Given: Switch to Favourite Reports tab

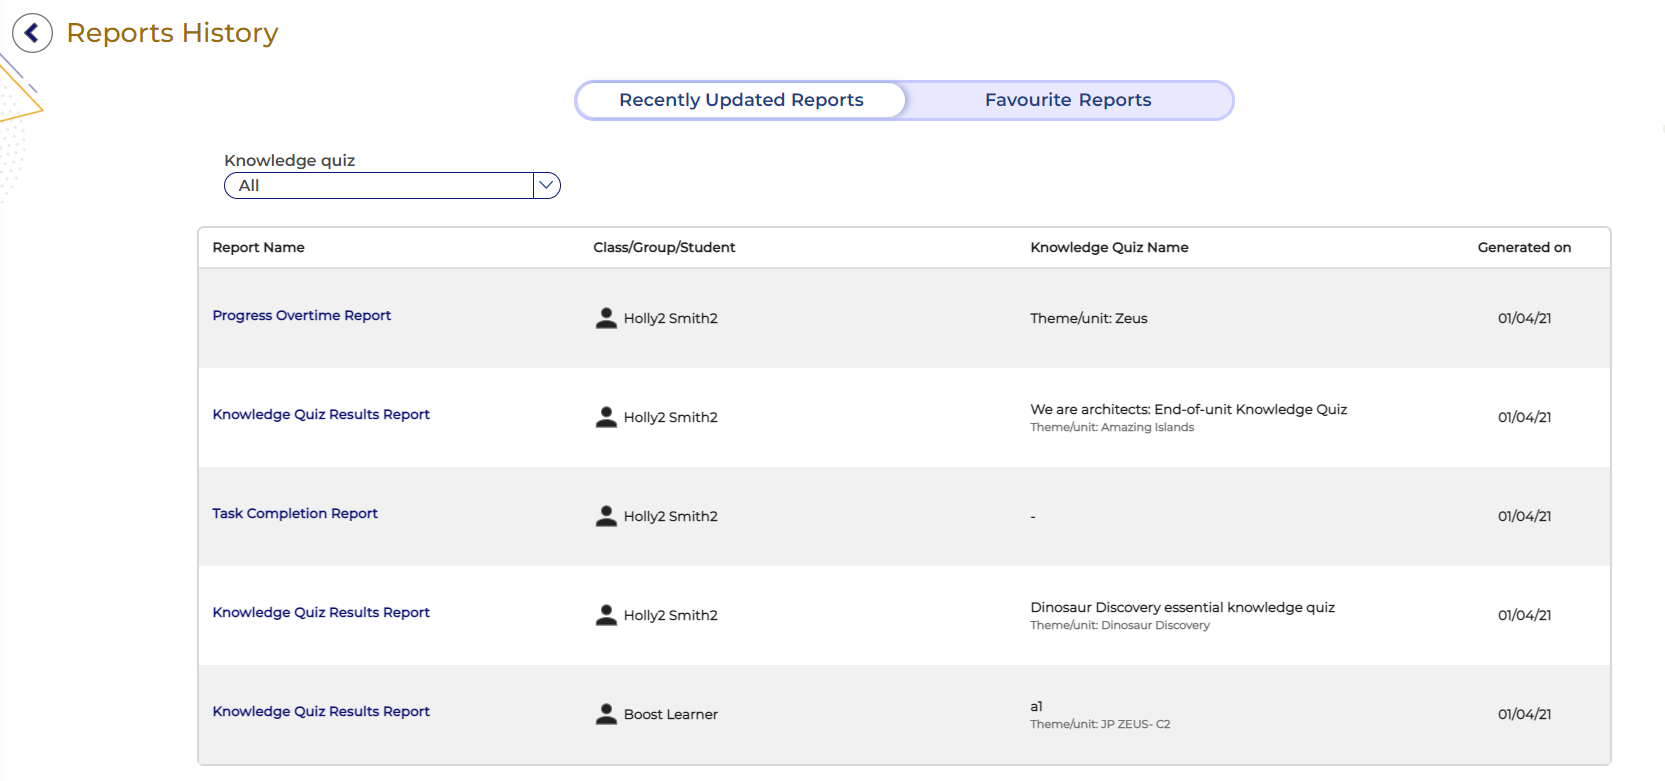Looking at the screenshot, I should pos(1067,100).
